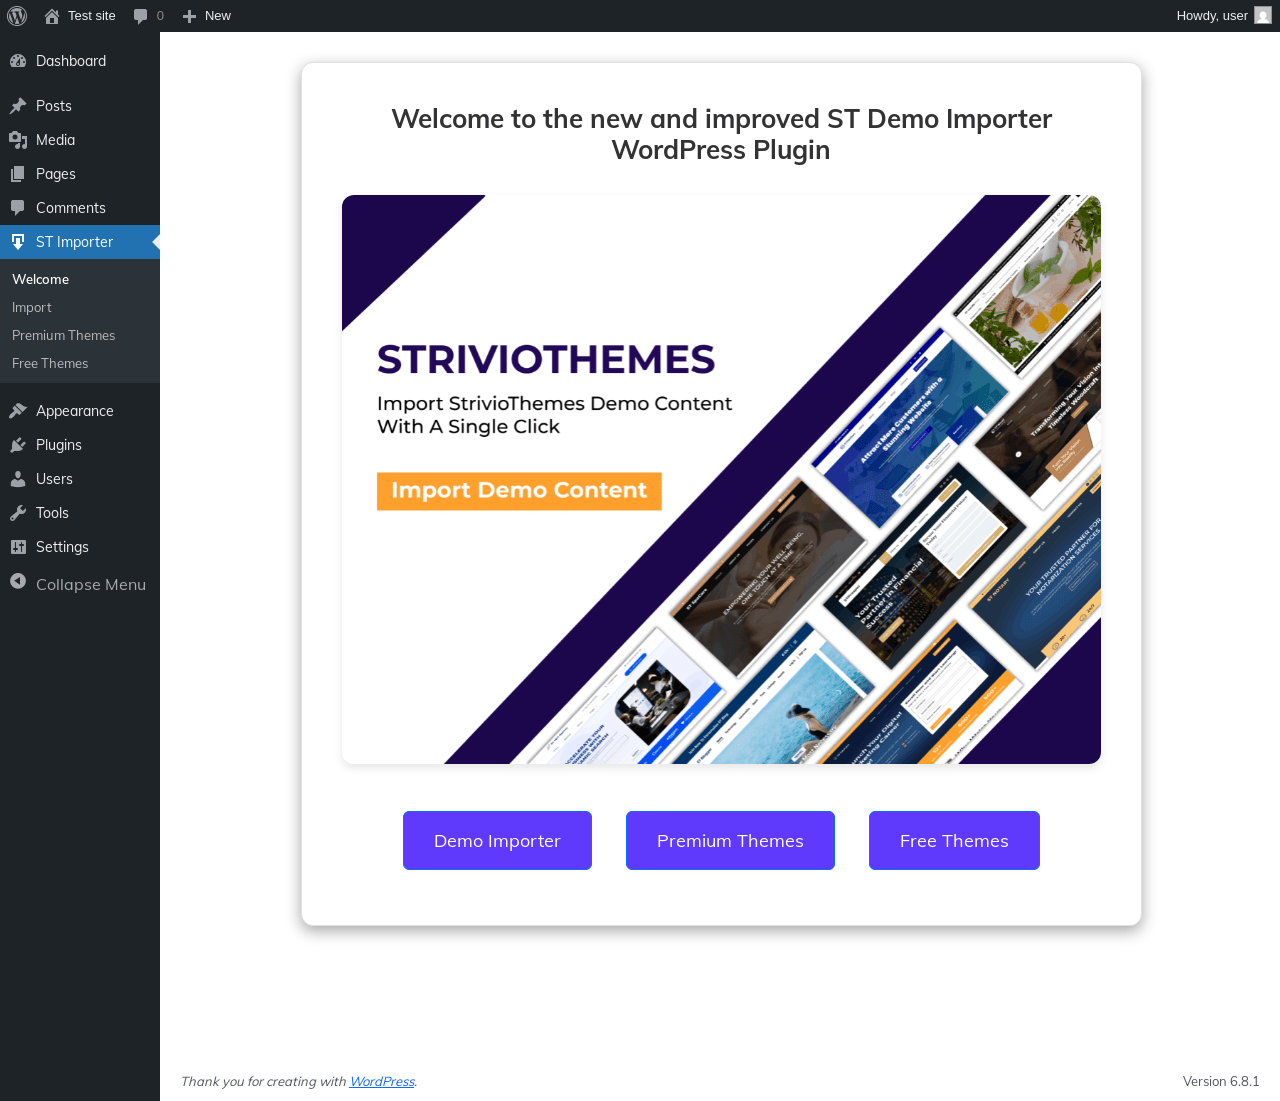The width and height of the screenshot is (1280, 1101).
Task: Click the Settings sliders icon
Action: pos(18,547)
